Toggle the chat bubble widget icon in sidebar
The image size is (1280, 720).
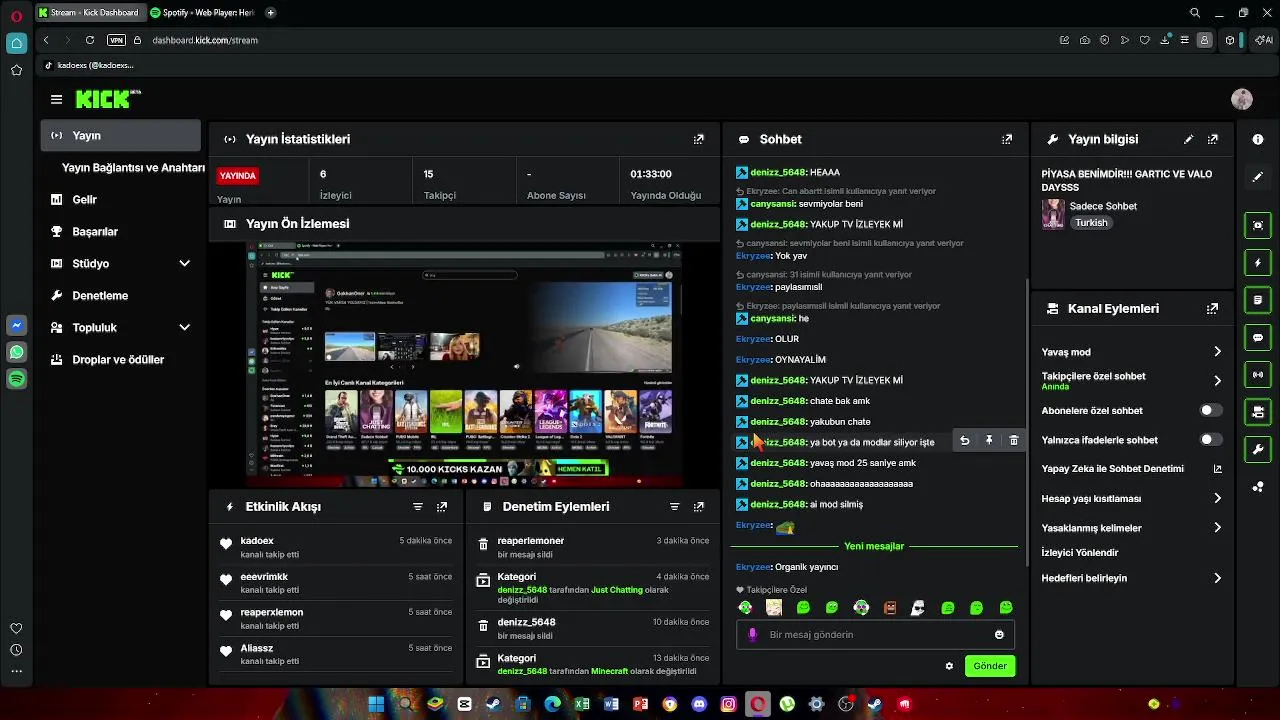1258,337
